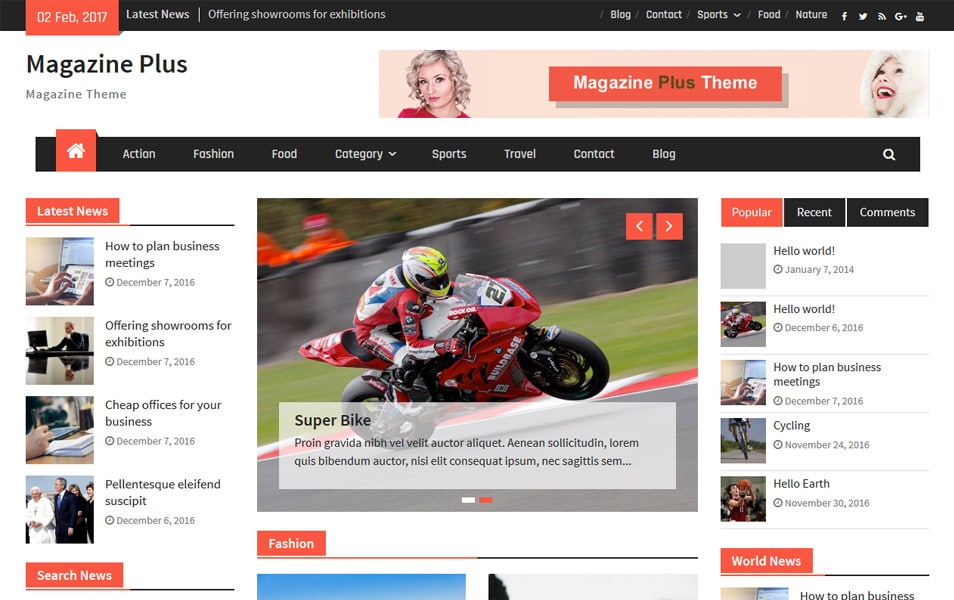Viewport: 954px width, 600px height.
Task: Open article Pellentesque eleifend suscipit
Action: [x=162, y=492]
